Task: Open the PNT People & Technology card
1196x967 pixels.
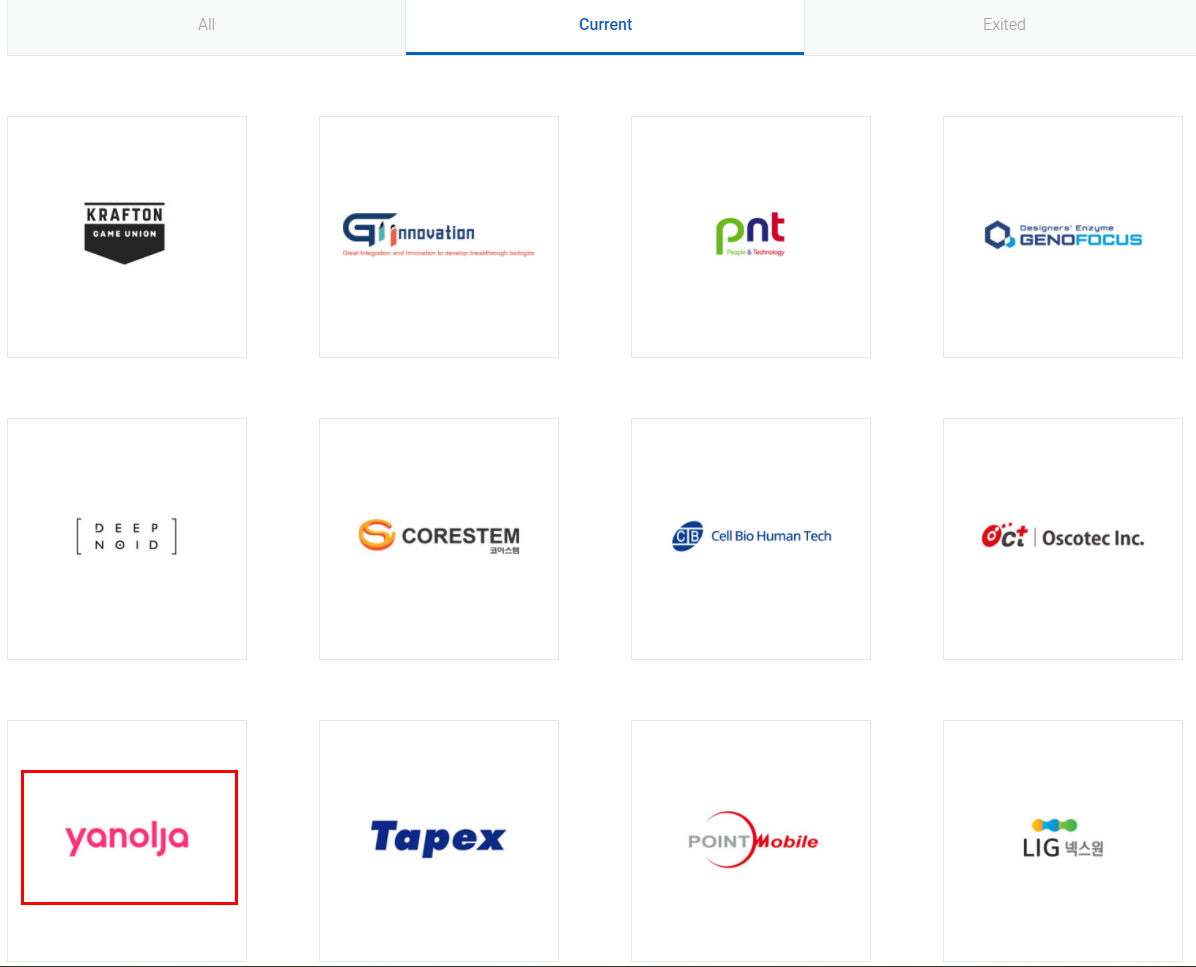Action: (x=751, y=237)
